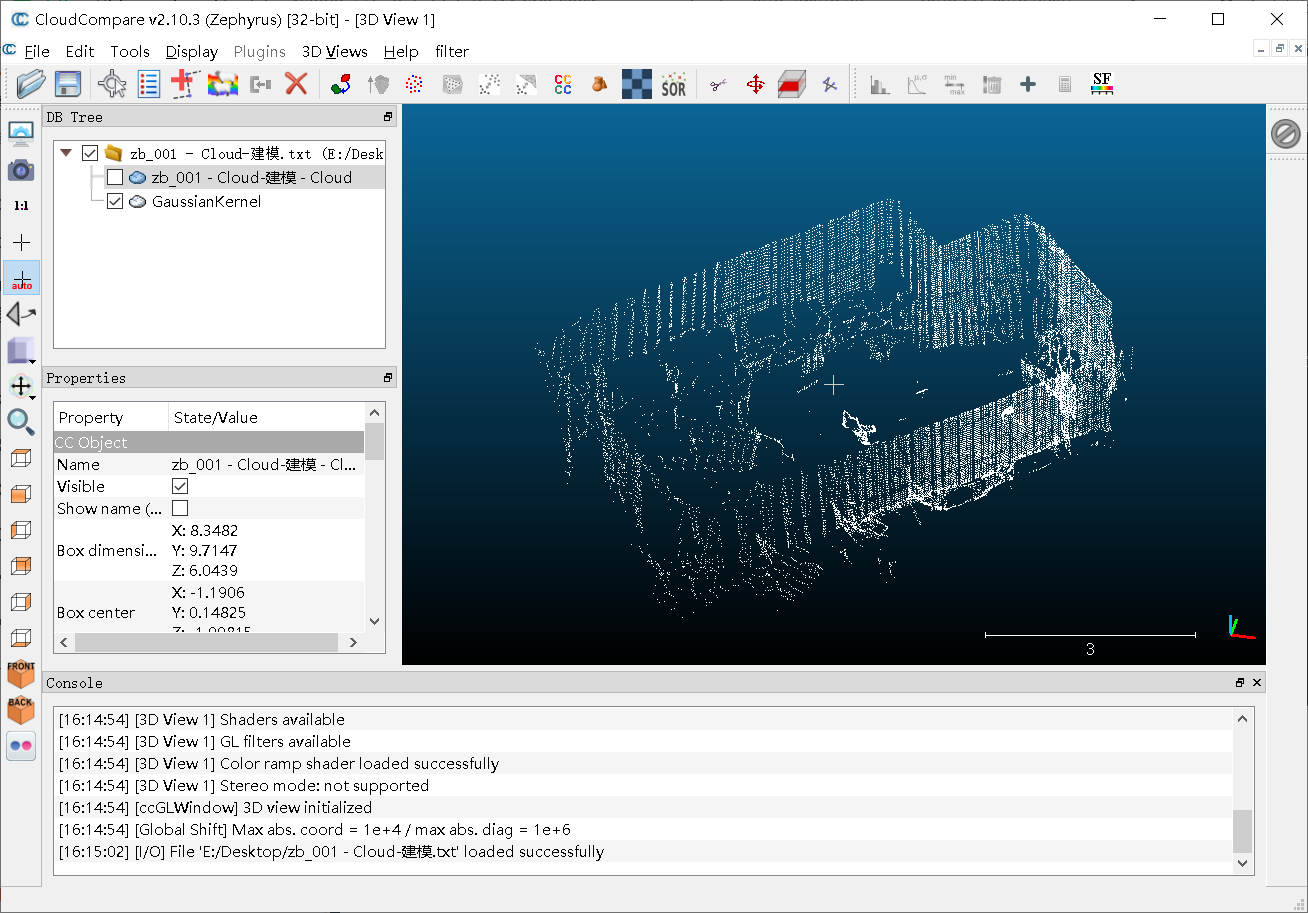Click the 'loaded successfully' console line

(331, 852)
